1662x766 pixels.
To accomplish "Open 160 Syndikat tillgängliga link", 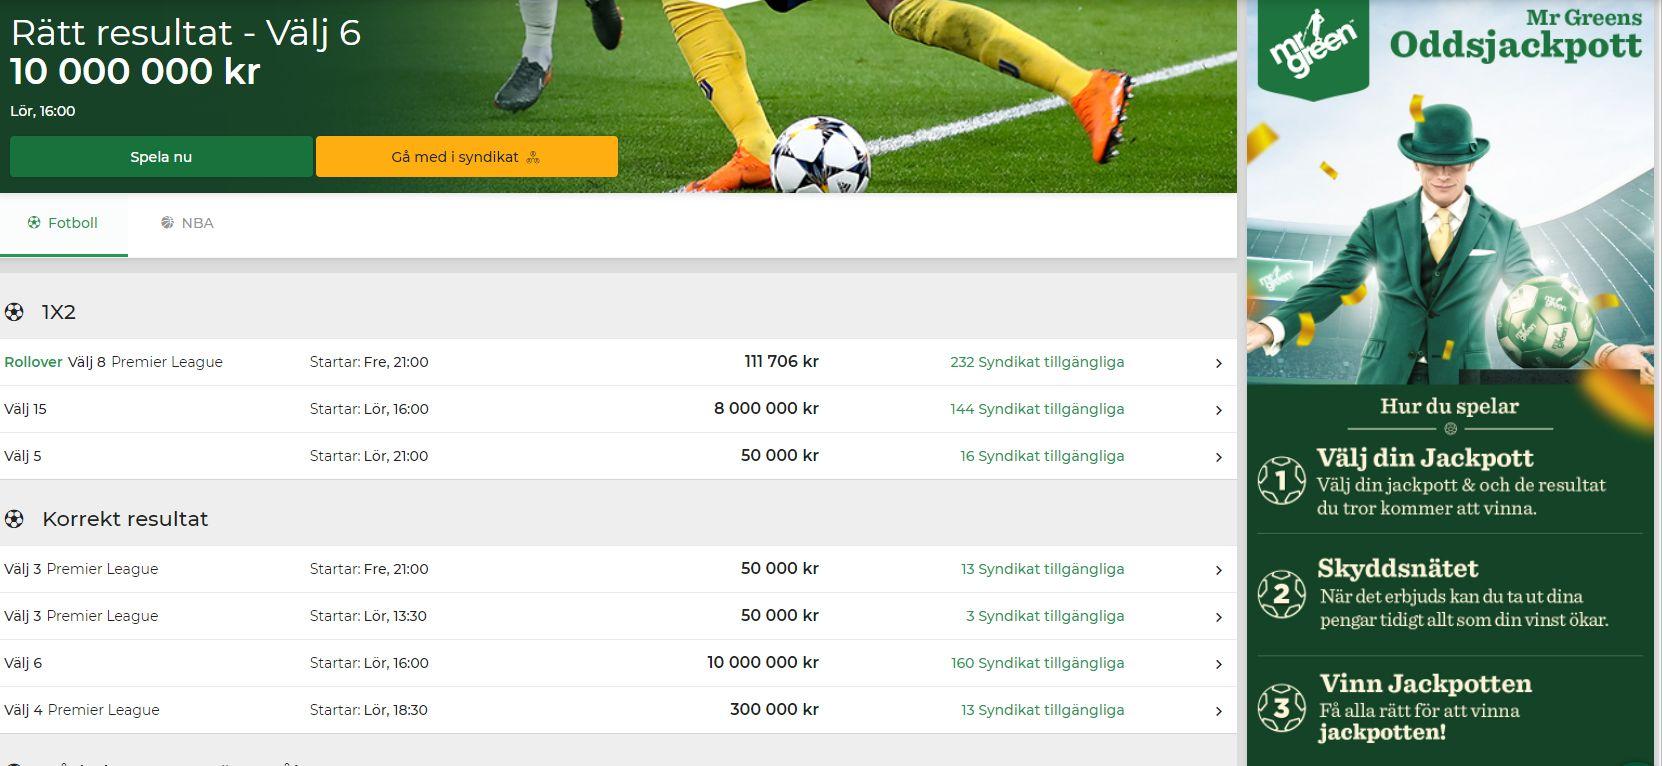I will tap(1037, 663).
